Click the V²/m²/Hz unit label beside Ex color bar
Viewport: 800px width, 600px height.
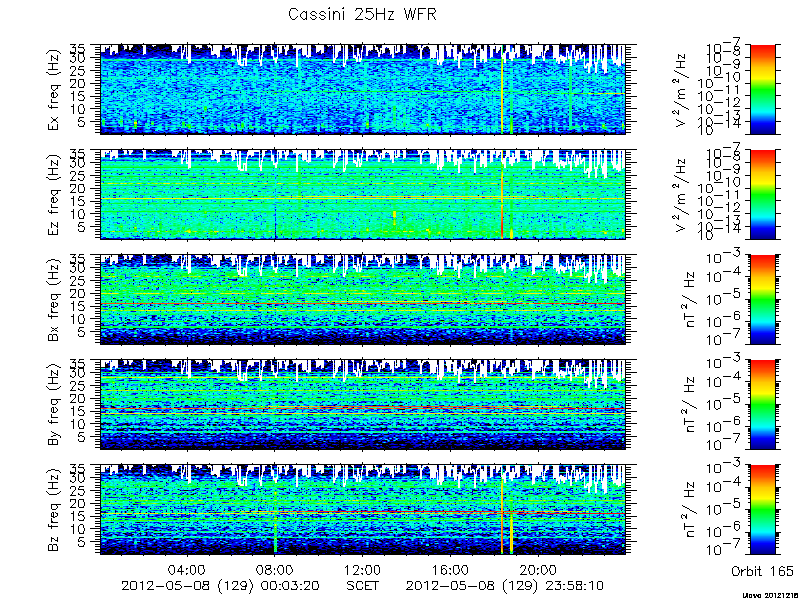(x=682, y=89)
